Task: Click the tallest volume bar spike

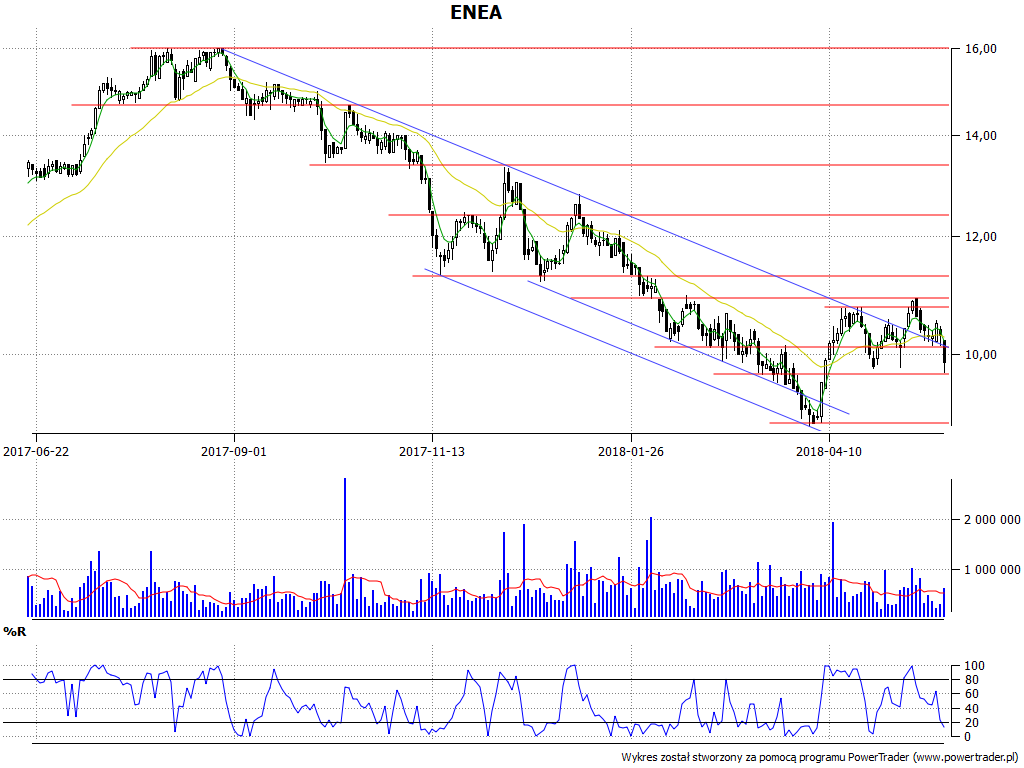Action: (x=345, y=547)
